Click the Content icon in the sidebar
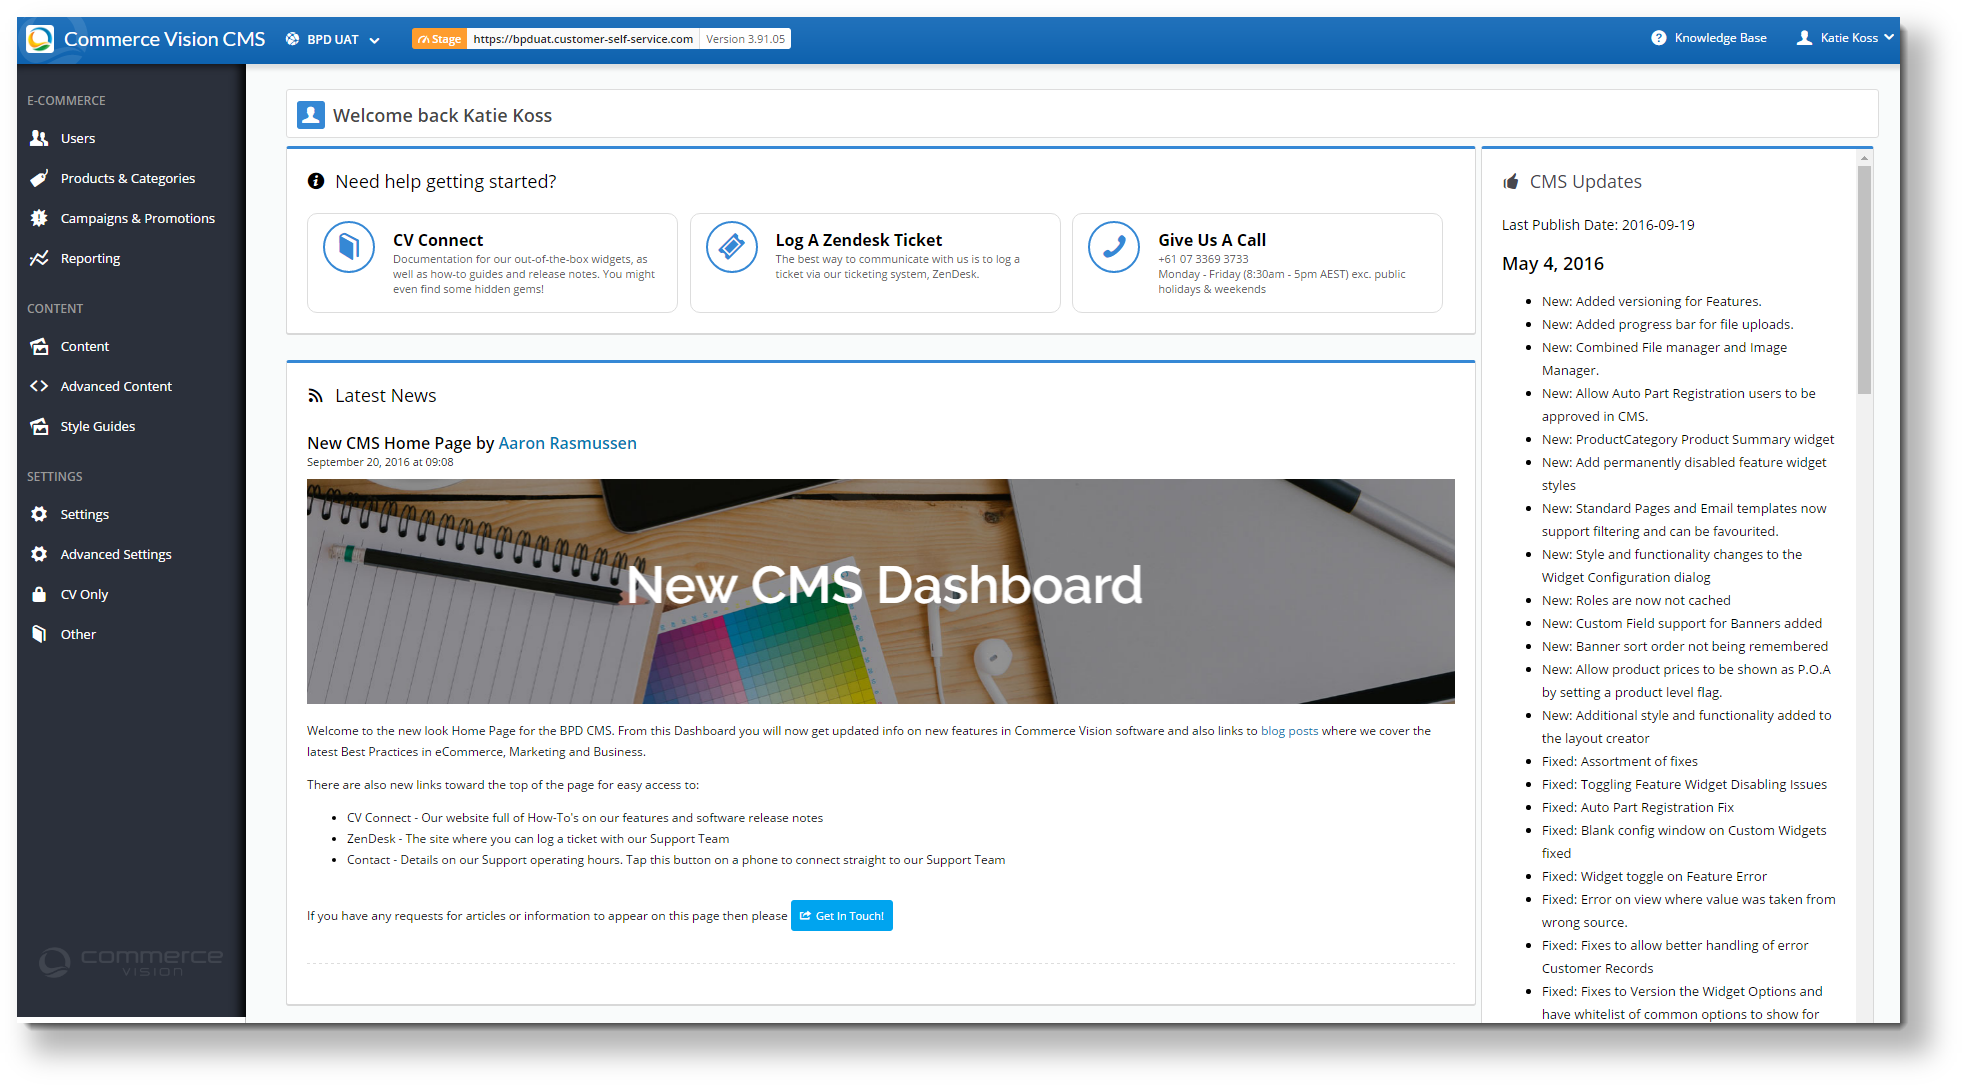 point(39,346)
